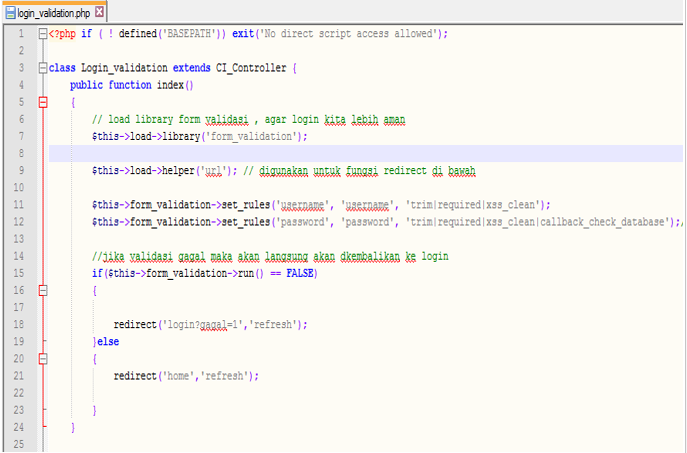
Task: Click the '<?php' opening tag
Action: (62, 34)
